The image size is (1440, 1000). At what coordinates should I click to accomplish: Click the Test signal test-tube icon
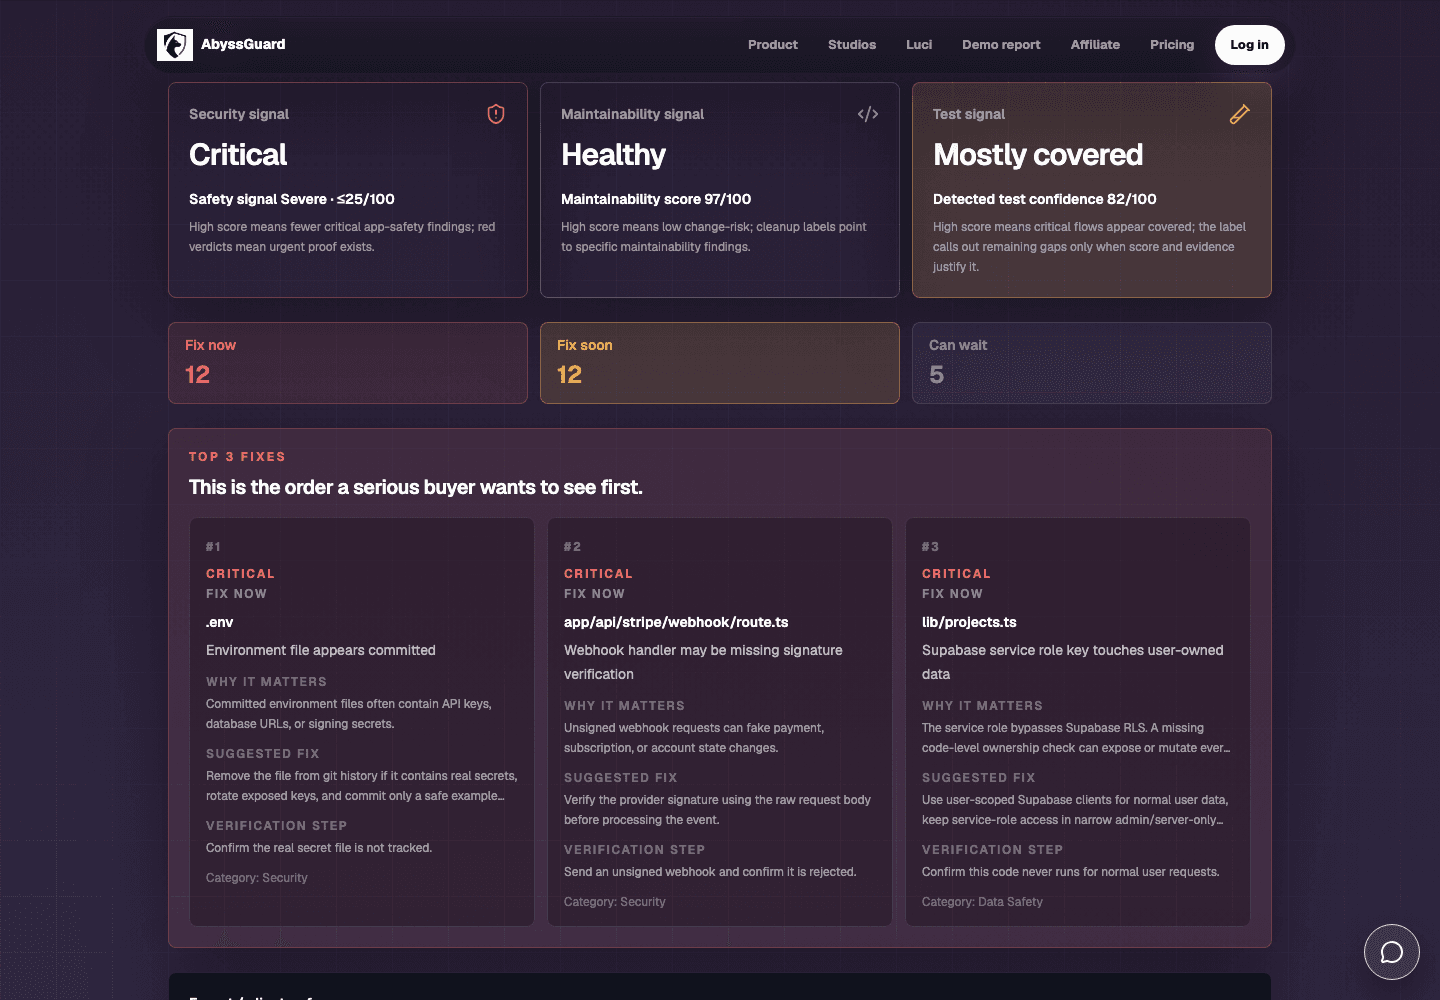[1240, 114]
